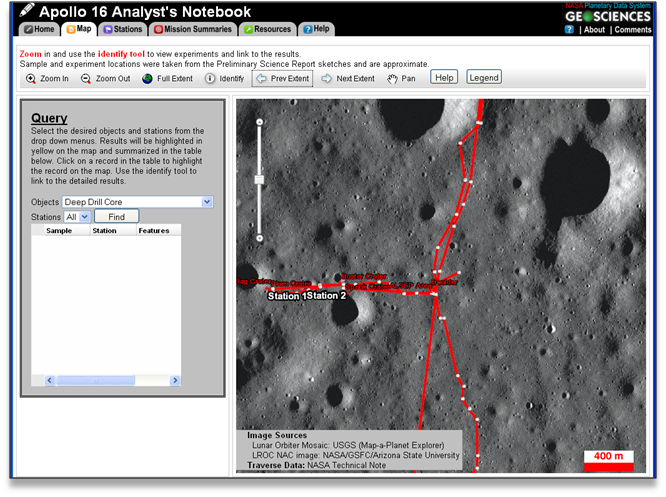
Task: Open the Objects dropdown list
Action: pyautogui.click(x=207, y=202)
